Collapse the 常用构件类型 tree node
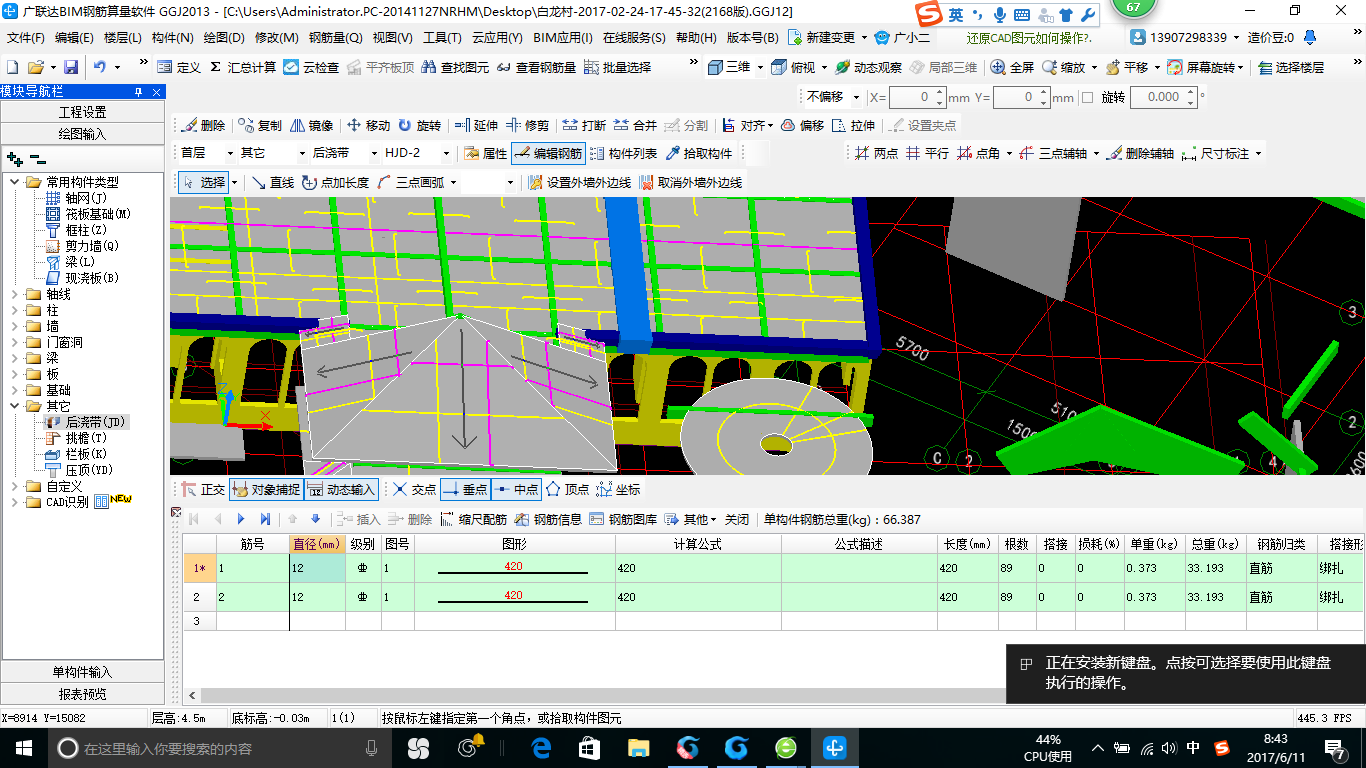Viewport: 1366px width, 768px height. click(15, 182)
